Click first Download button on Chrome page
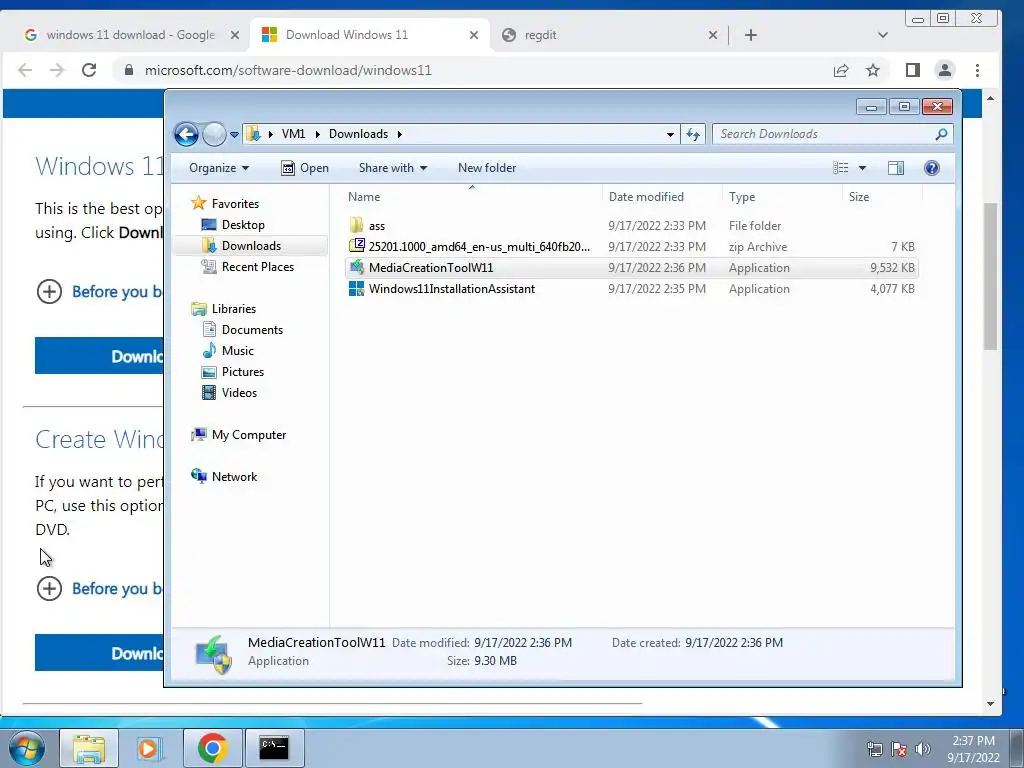Image resolution: width=1024 pixels, height=768 pixels. pyautogui.click(x=99, y=356)
